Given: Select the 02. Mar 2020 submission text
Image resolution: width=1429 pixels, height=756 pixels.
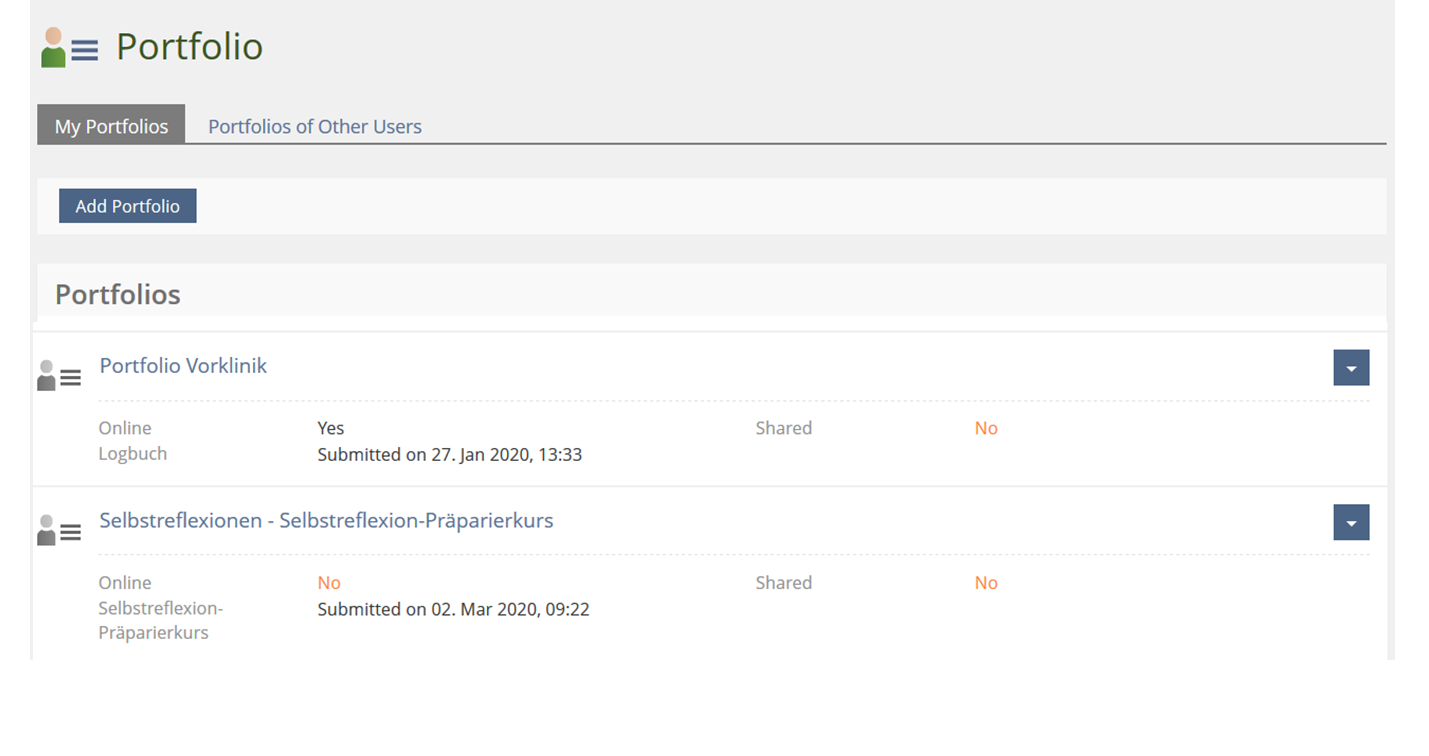Looking at the screenshot, I should click(x=453, y=609).
